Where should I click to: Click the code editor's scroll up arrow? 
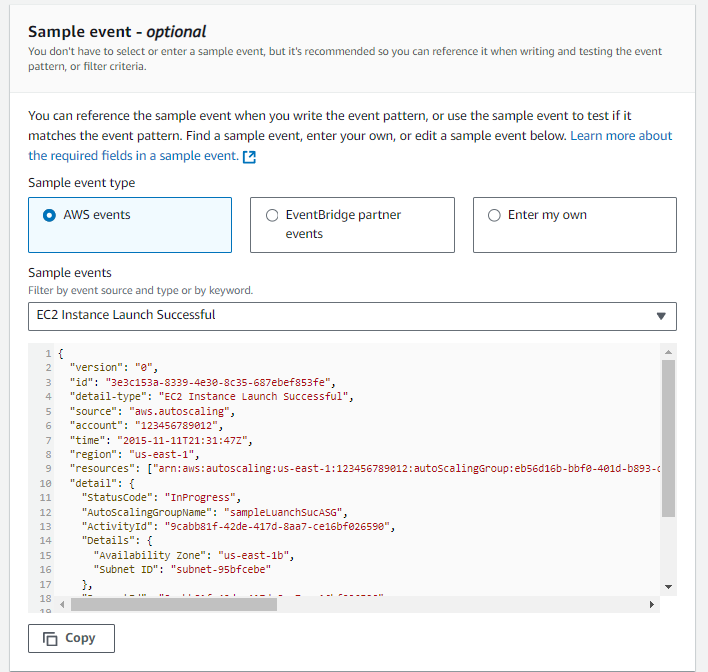pos(668,352)
